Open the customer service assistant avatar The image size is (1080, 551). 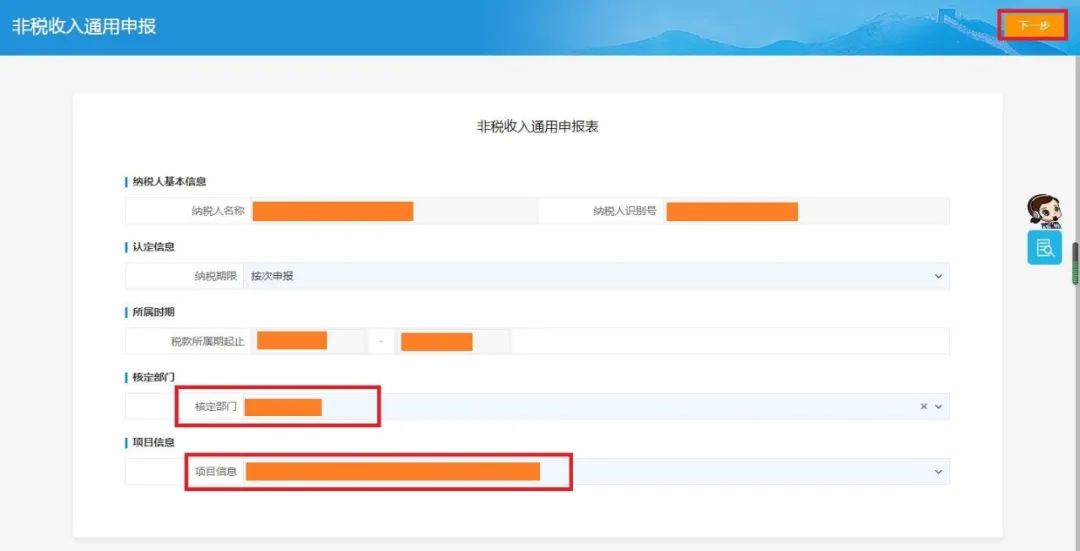[x=1043, y=211]
